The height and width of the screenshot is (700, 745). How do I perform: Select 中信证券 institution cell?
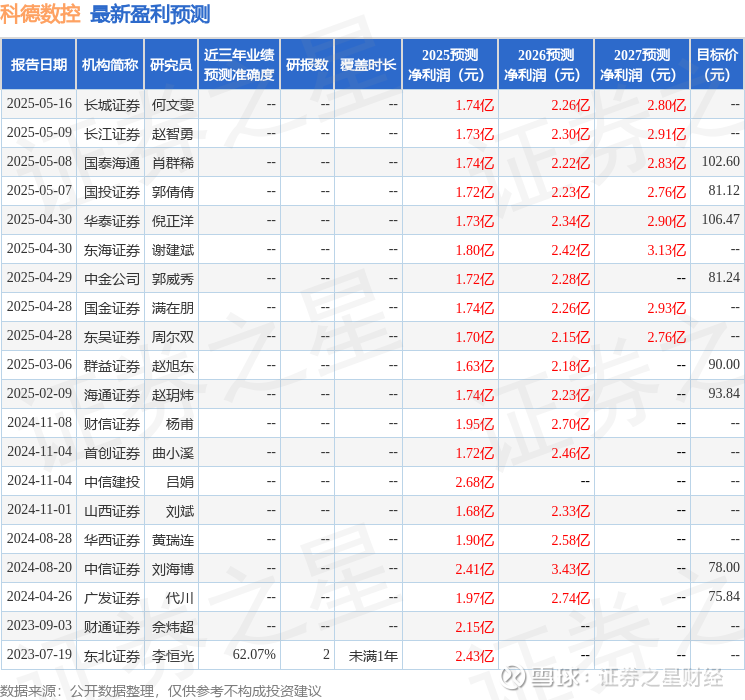112,569
